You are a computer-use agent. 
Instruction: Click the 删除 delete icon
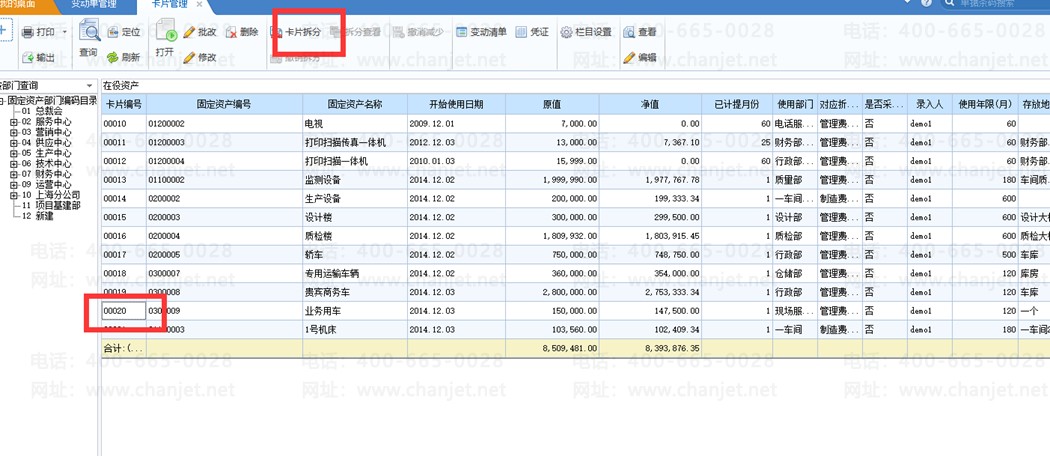[x=230, y=32]
